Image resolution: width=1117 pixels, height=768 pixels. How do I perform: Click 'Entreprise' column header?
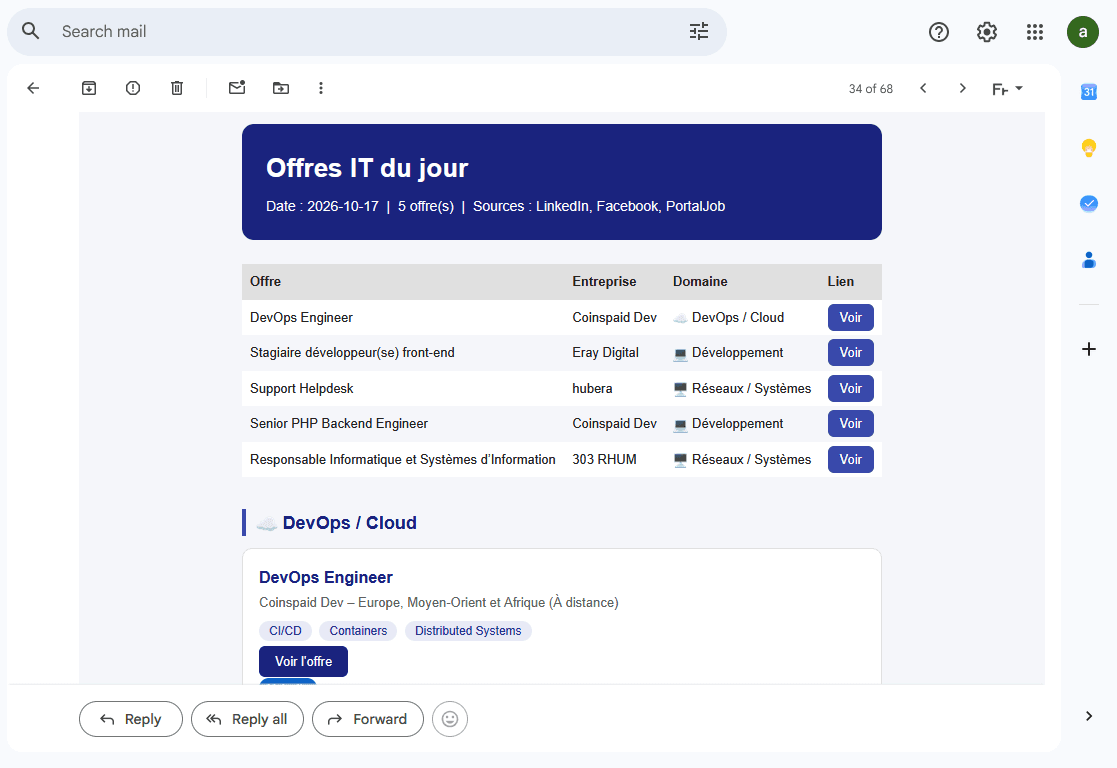click(x=604, y=281)
